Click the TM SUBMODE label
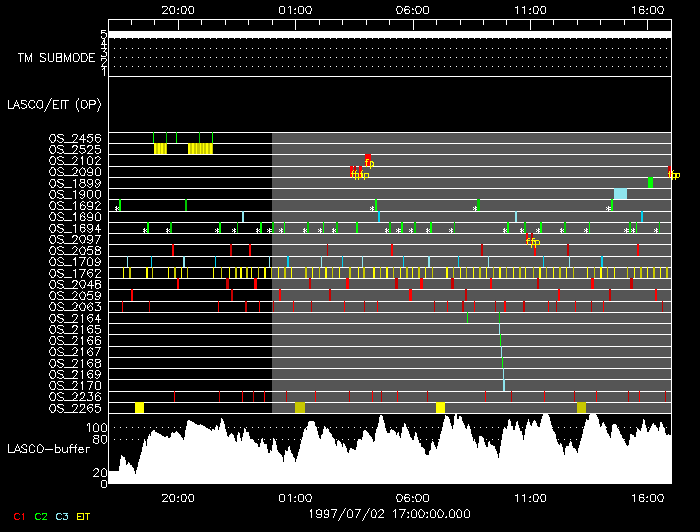The image size is (700, 532). click(56, 58)
